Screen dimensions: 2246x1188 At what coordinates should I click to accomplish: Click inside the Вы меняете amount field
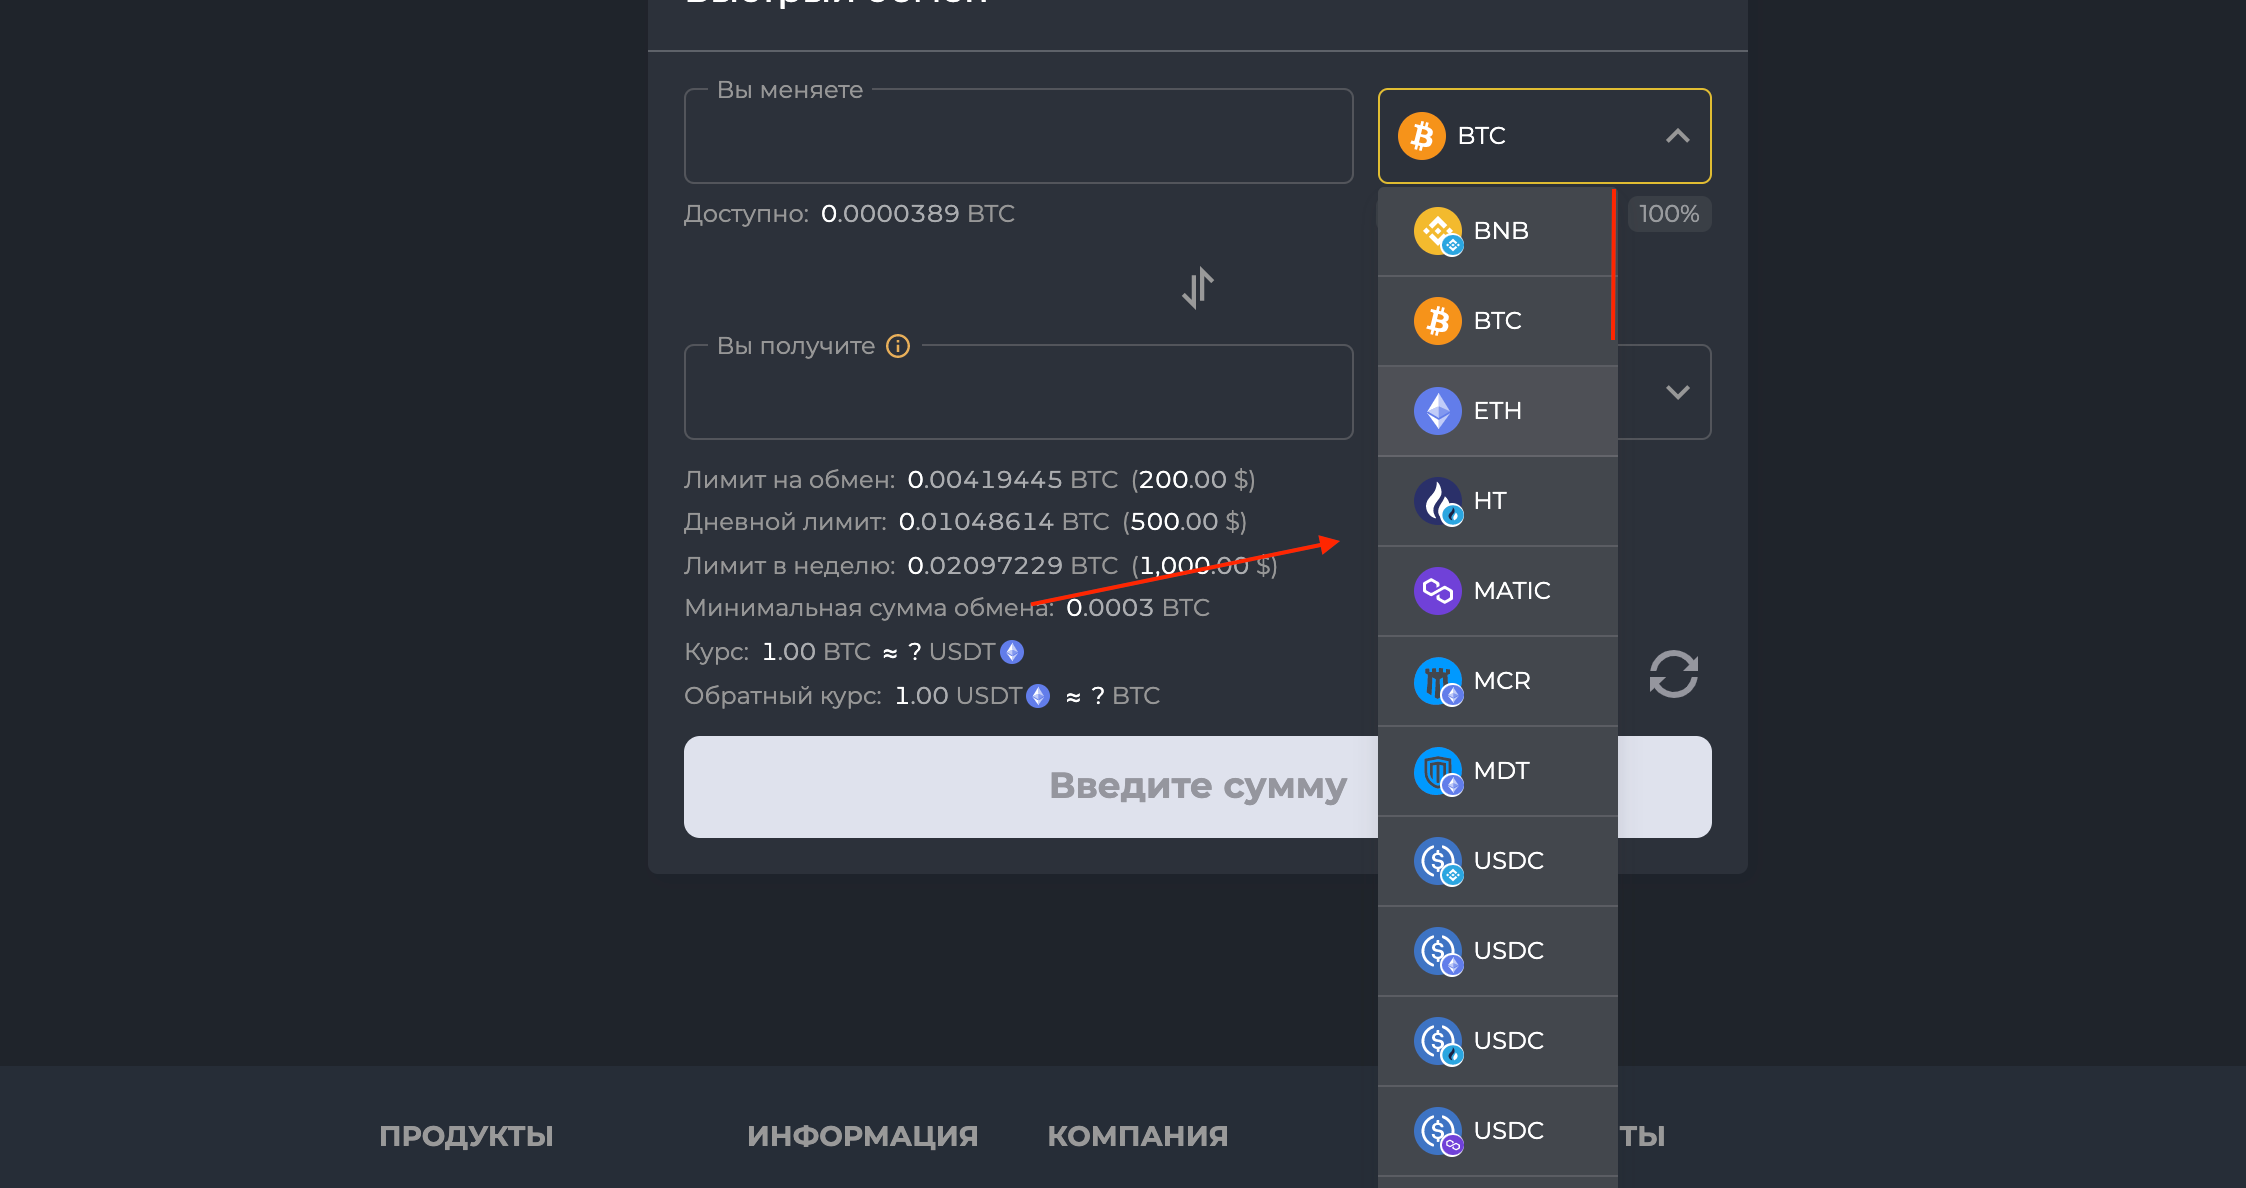coord(1018,136)
